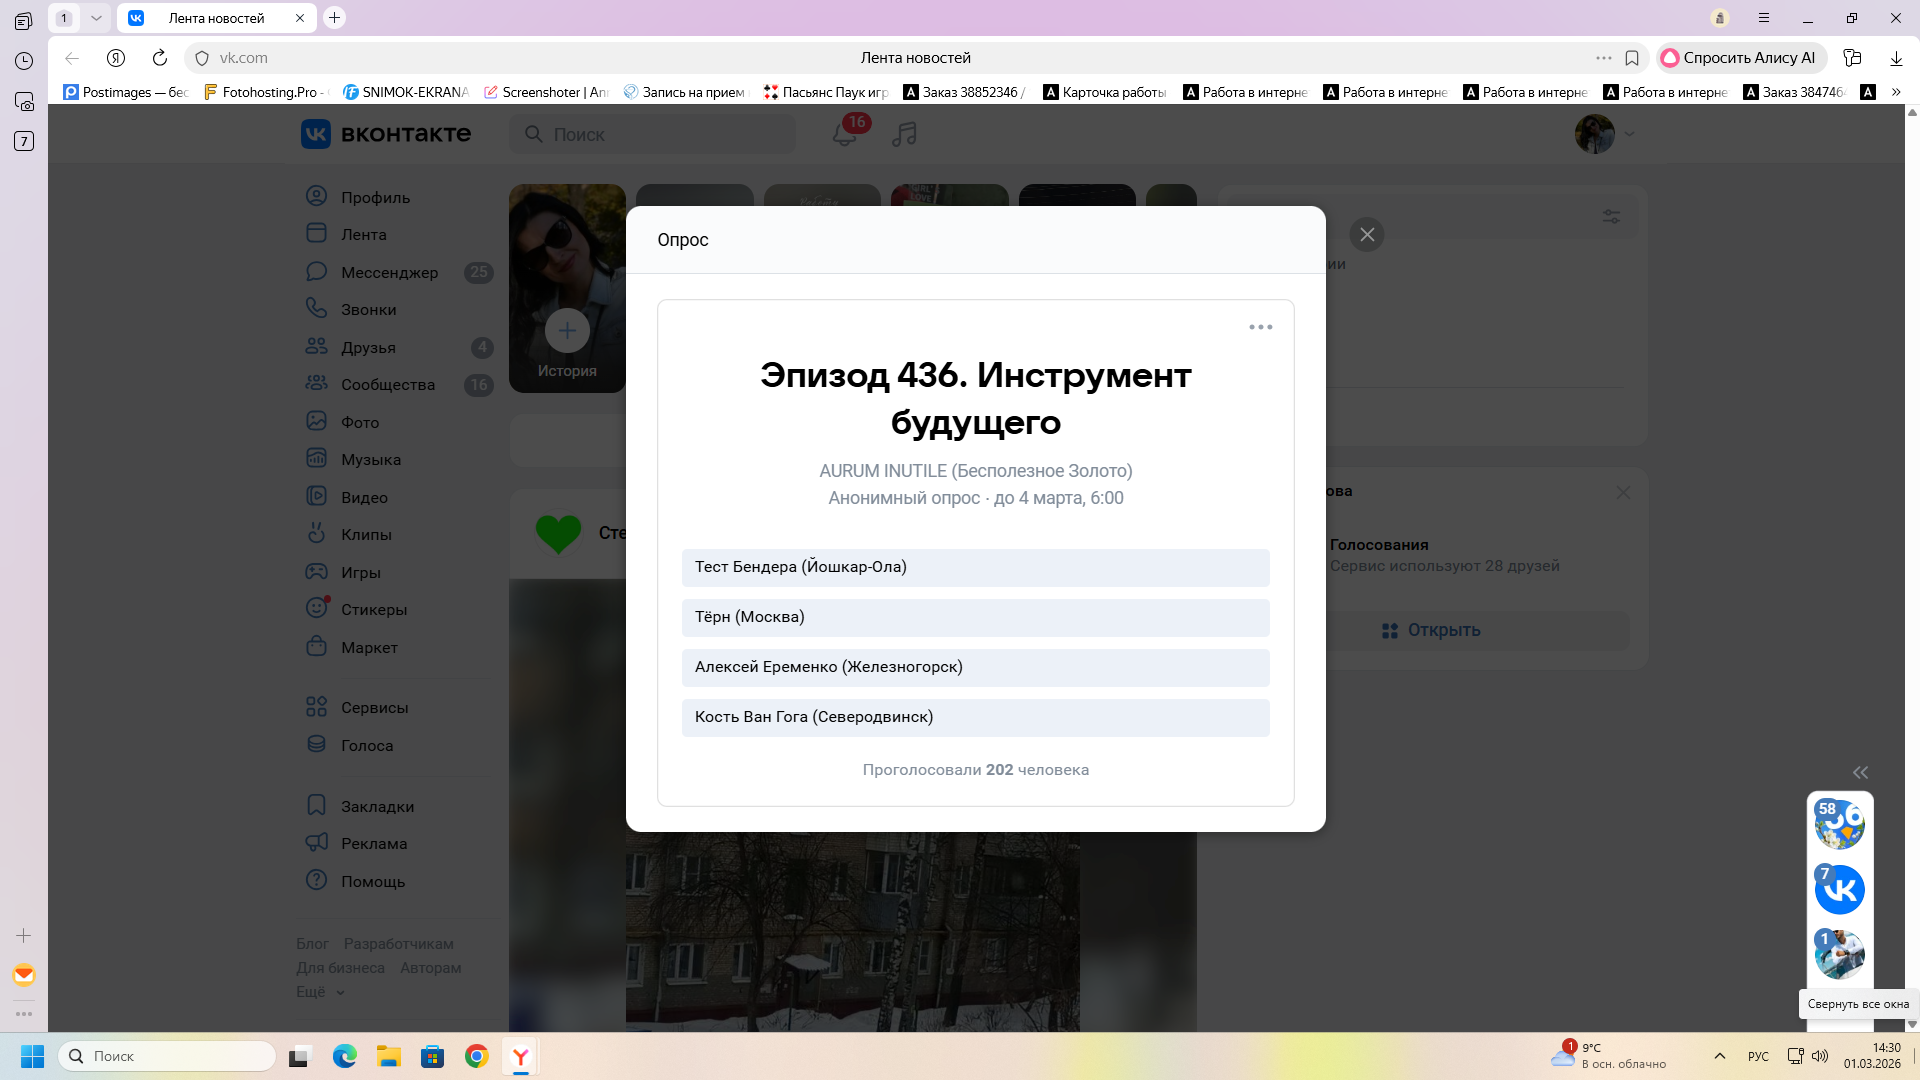The height and width of the screenshot is (1080, 1920).
Task: Select poll option Тёрн (Москва)
Action: [975, 617]
